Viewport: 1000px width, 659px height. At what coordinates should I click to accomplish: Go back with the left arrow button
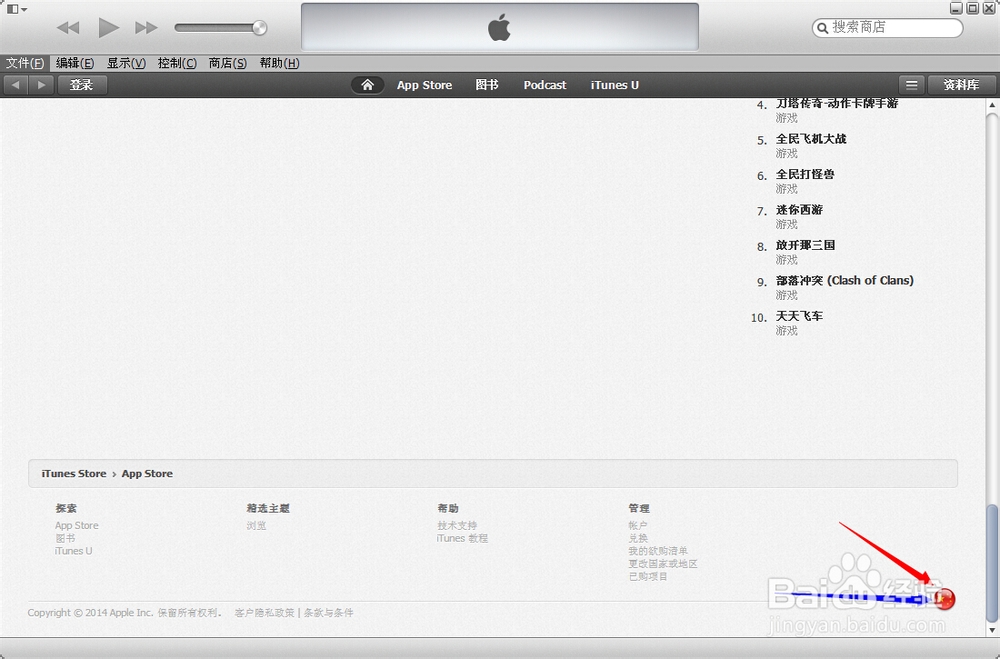[x=15, y=85]
